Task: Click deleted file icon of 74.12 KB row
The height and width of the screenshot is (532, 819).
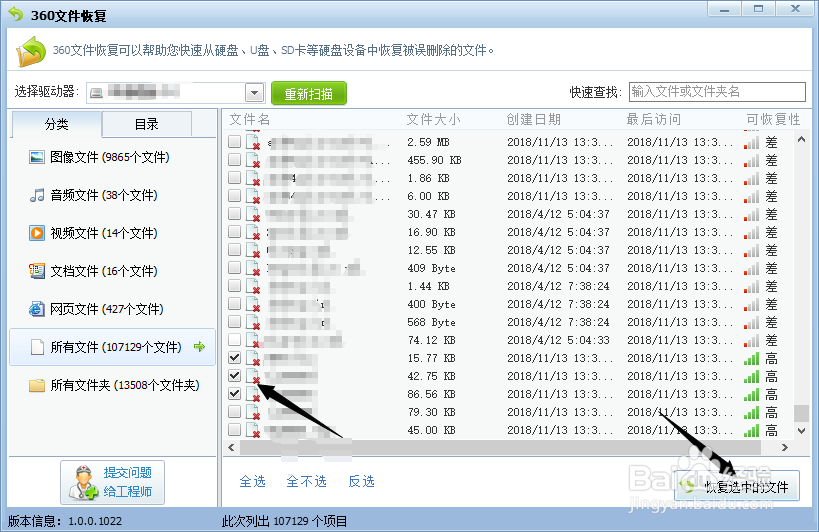Action: [x=253, y=340]
